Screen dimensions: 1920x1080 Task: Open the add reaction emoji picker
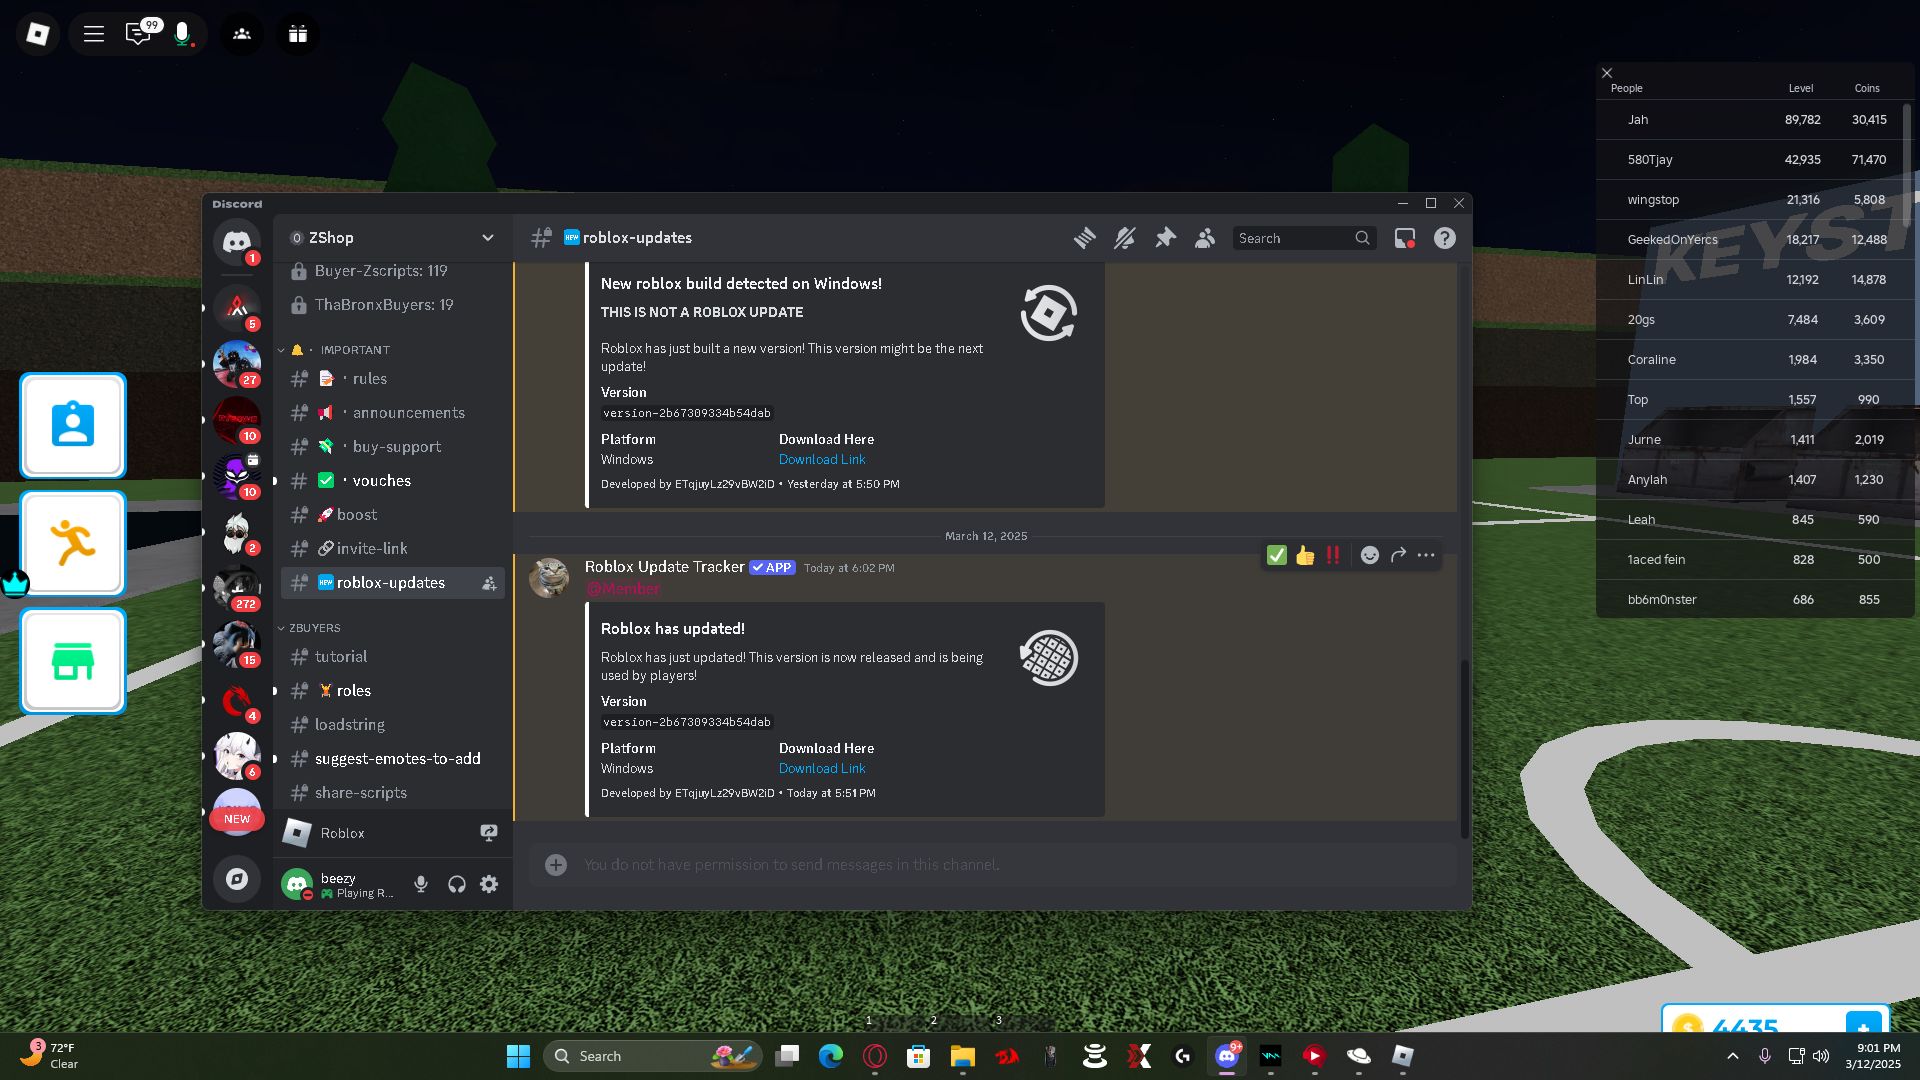click(1370, 555)
